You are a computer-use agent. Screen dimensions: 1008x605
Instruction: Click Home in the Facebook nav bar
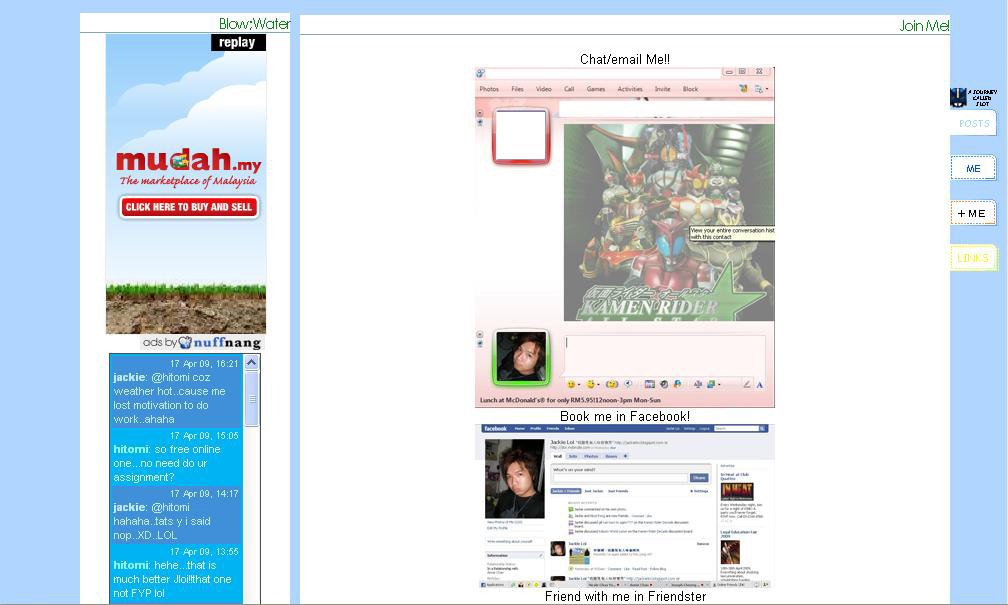(519, 428)
